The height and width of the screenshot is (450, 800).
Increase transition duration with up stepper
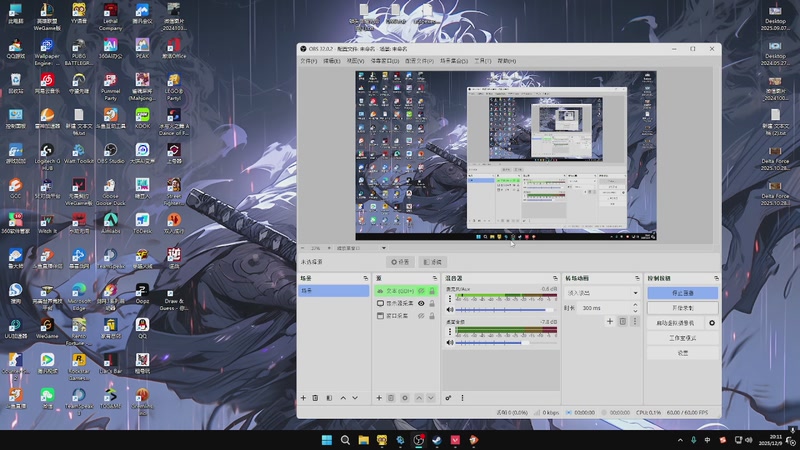(x=635, y=305)
